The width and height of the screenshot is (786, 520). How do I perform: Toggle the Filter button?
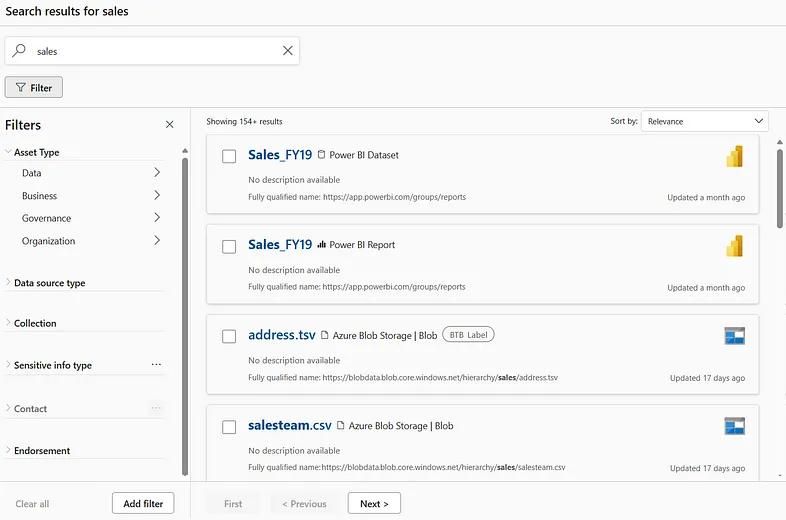click(34, 87)
